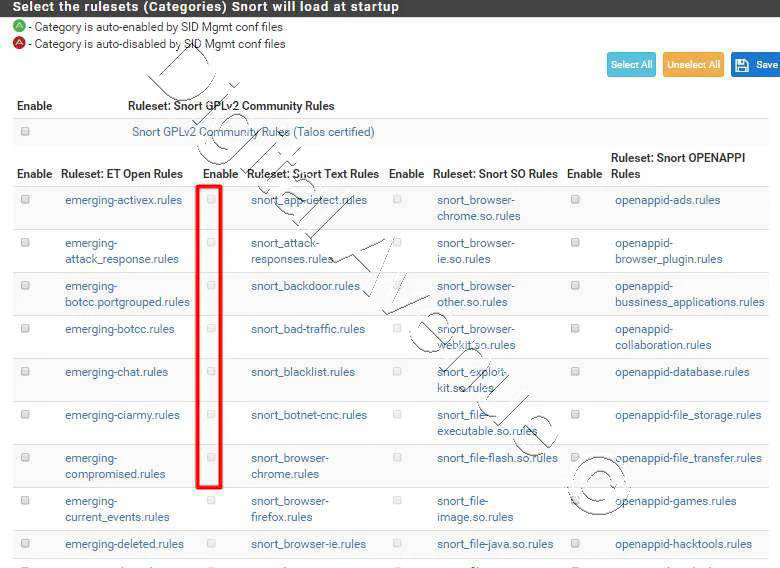The image size is (780, 568).
Task: Open snort_blacklist.rules link
Action: click(x=303, y=372)
